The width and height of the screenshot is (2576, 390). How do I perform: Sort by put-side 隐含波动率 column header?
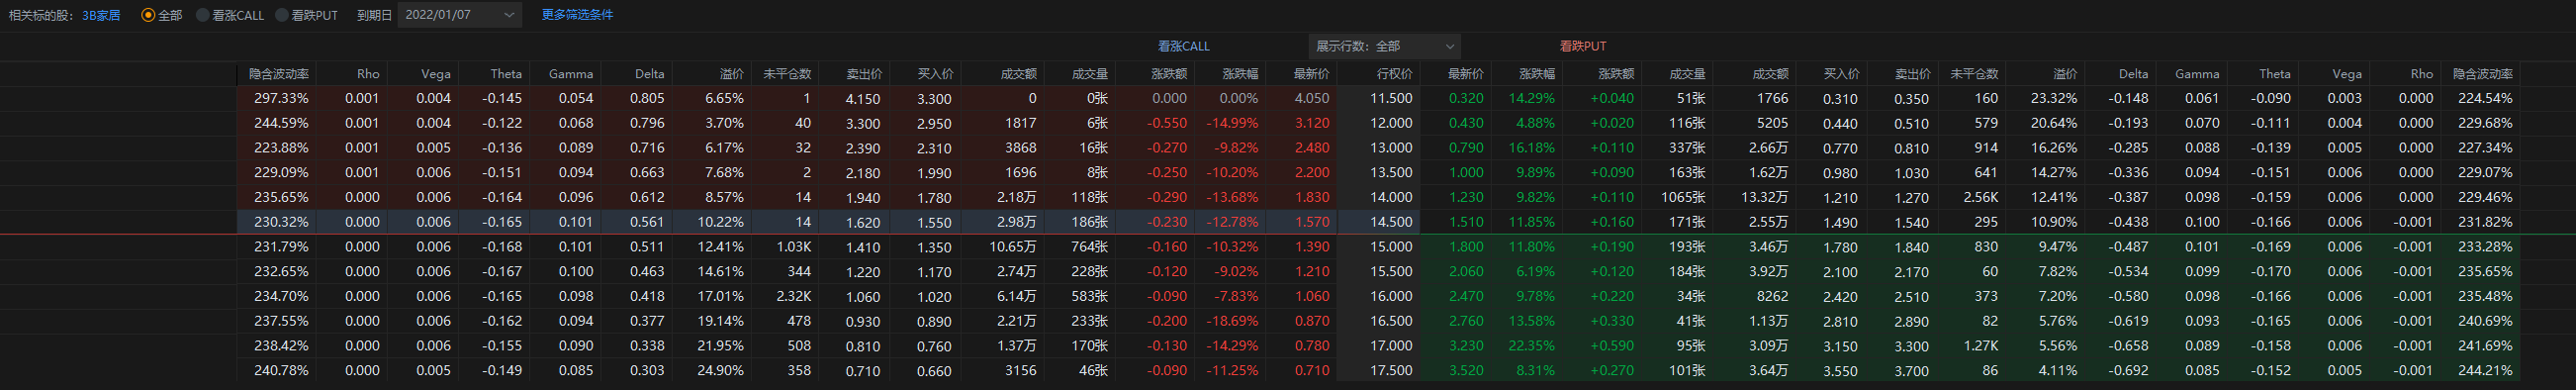pos(2482,74)
